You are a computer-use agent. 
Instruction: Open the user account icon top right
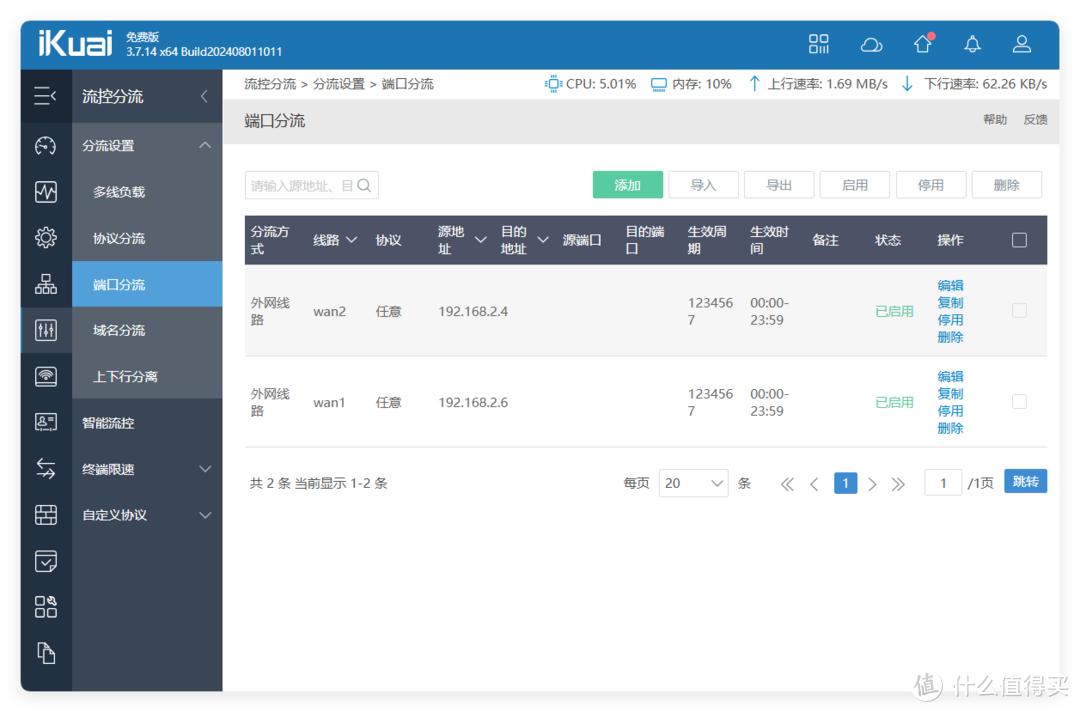point(1021,43)
